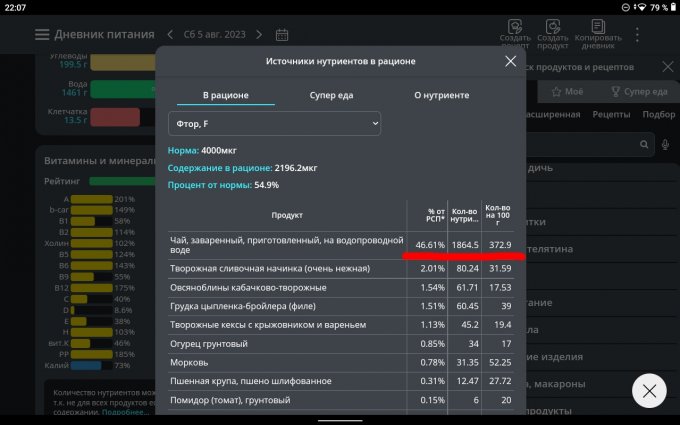Screen dimensions: 680x425
Task: Click the Создать рецепт icon
Action: 514,27
